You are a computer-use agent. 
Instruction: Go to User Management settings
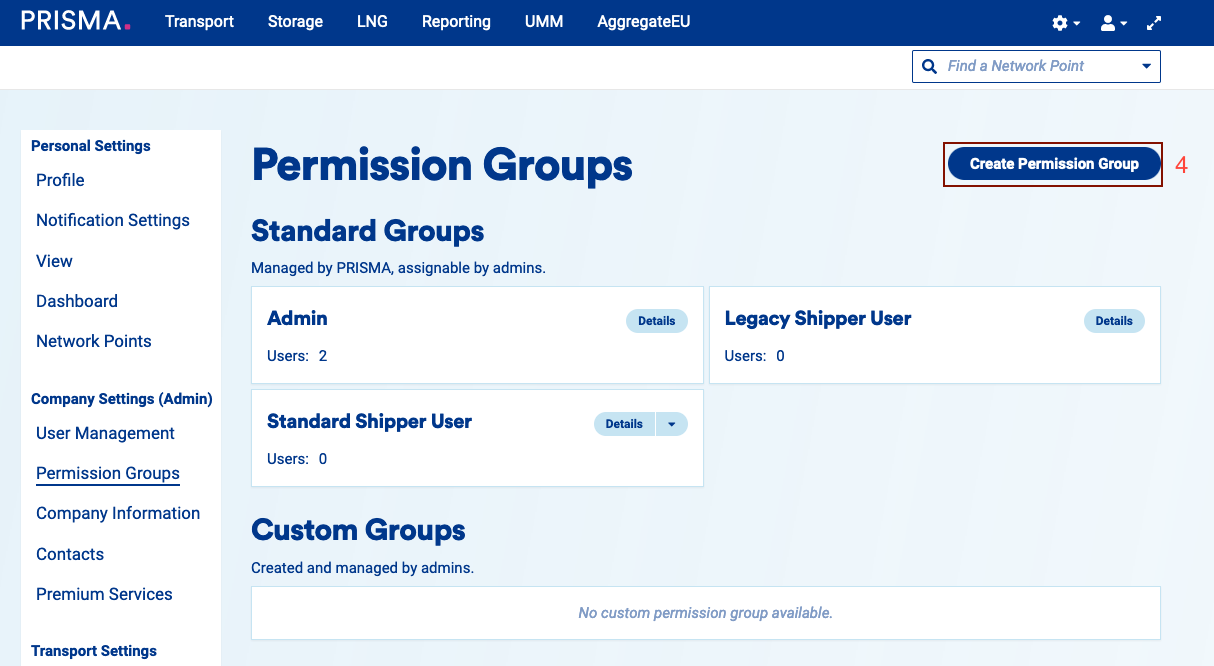105,433
